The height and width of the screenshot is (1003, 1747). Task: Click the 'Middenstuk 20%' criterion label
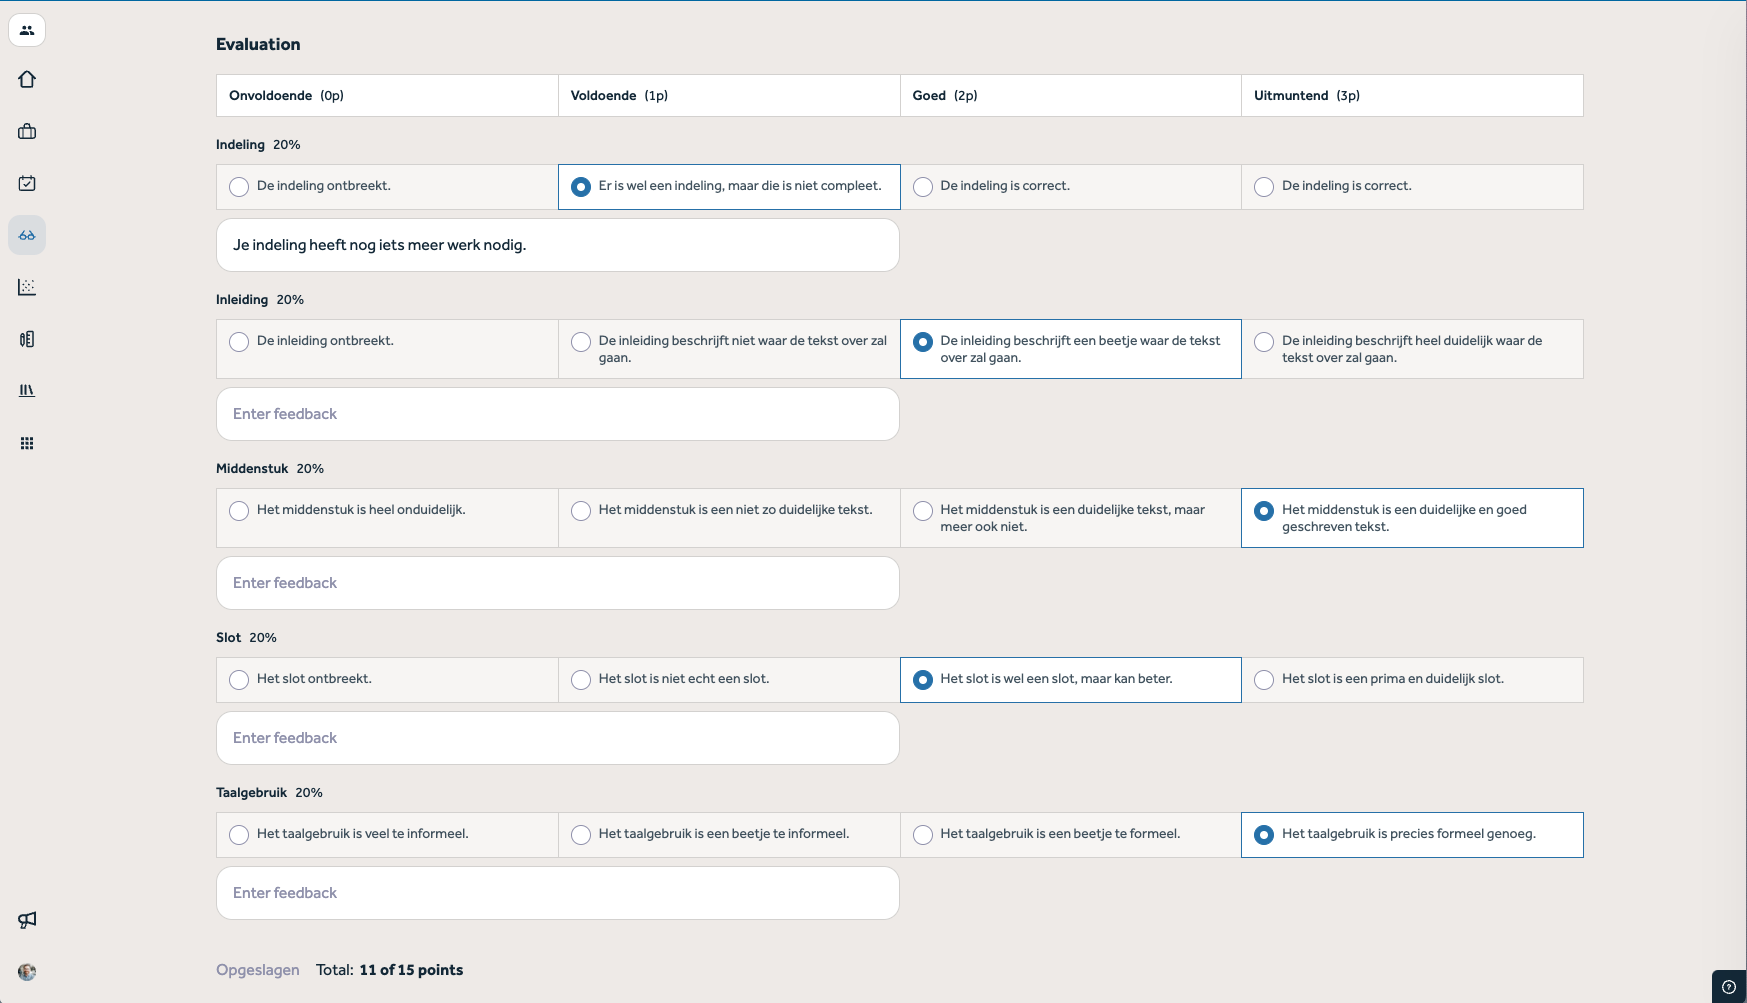point(270,469)
